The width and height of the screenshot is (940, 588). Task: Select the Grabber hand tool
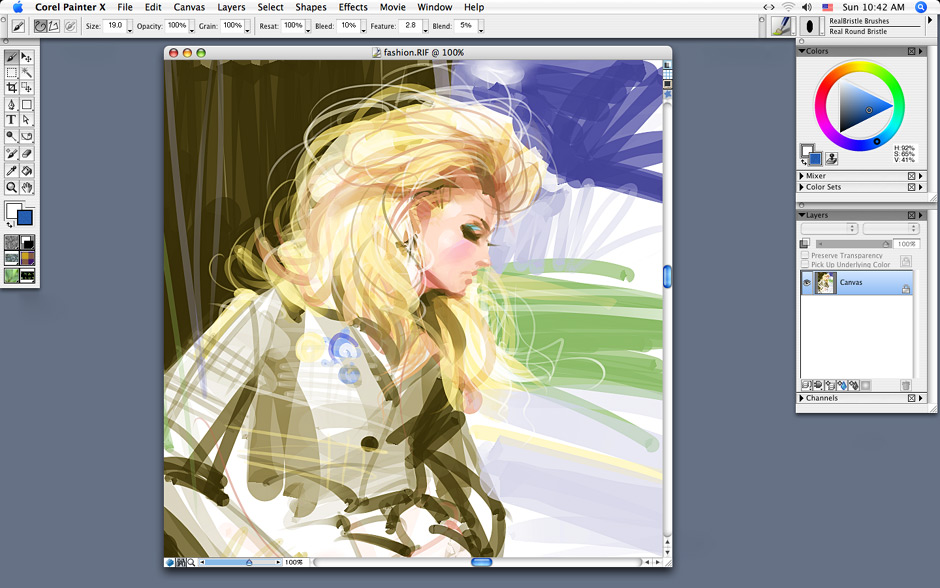tap(27, 188)
